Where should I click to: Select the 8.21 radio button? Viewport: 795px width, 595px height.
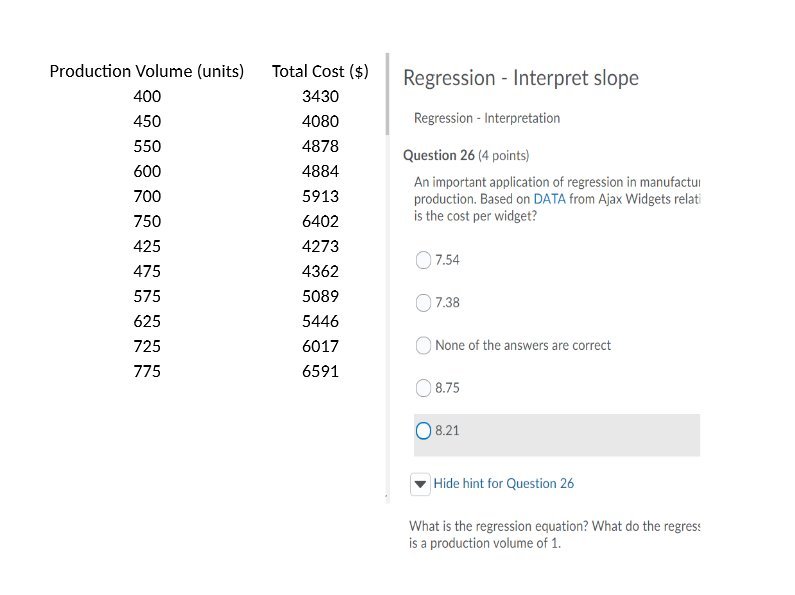tap(423, 431)
